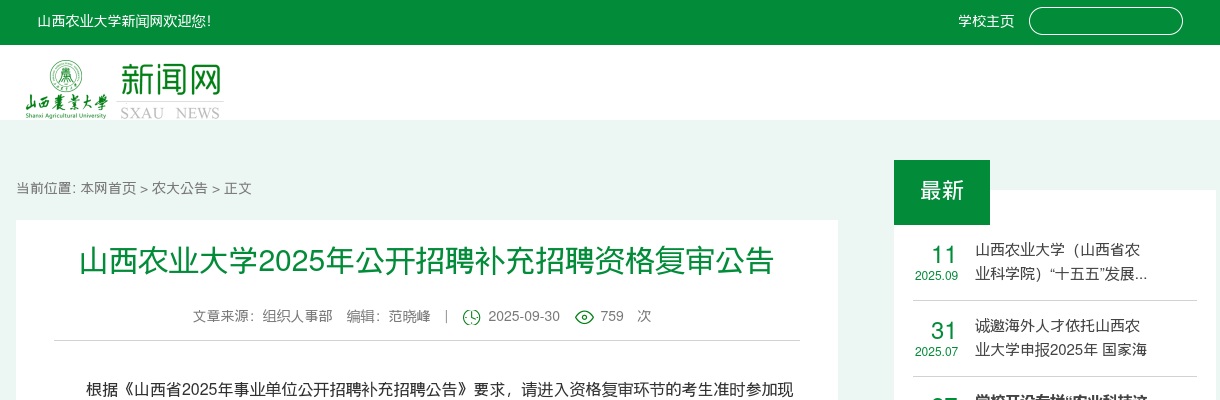Open 诚邀海外人才 news article

tap(1061, 338)
